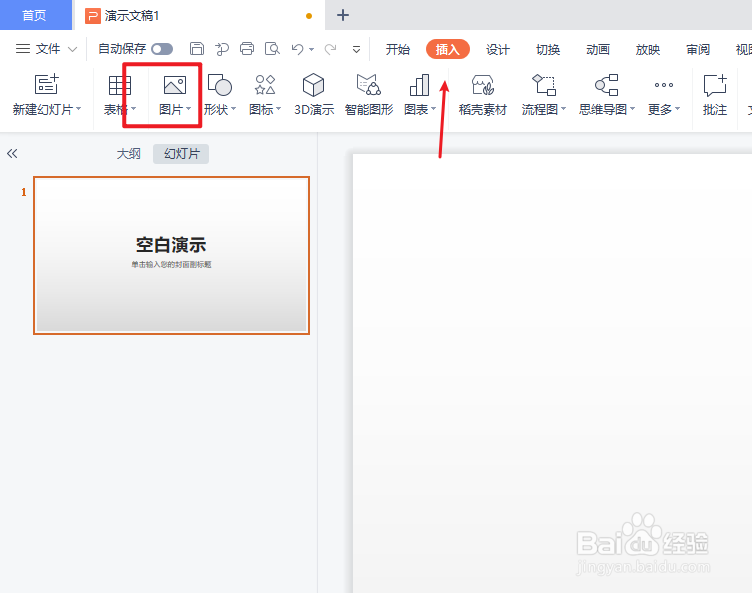Expand the 形状 dropdown arrow
Screen dimensions: 752x593
(x=234, y=109)
